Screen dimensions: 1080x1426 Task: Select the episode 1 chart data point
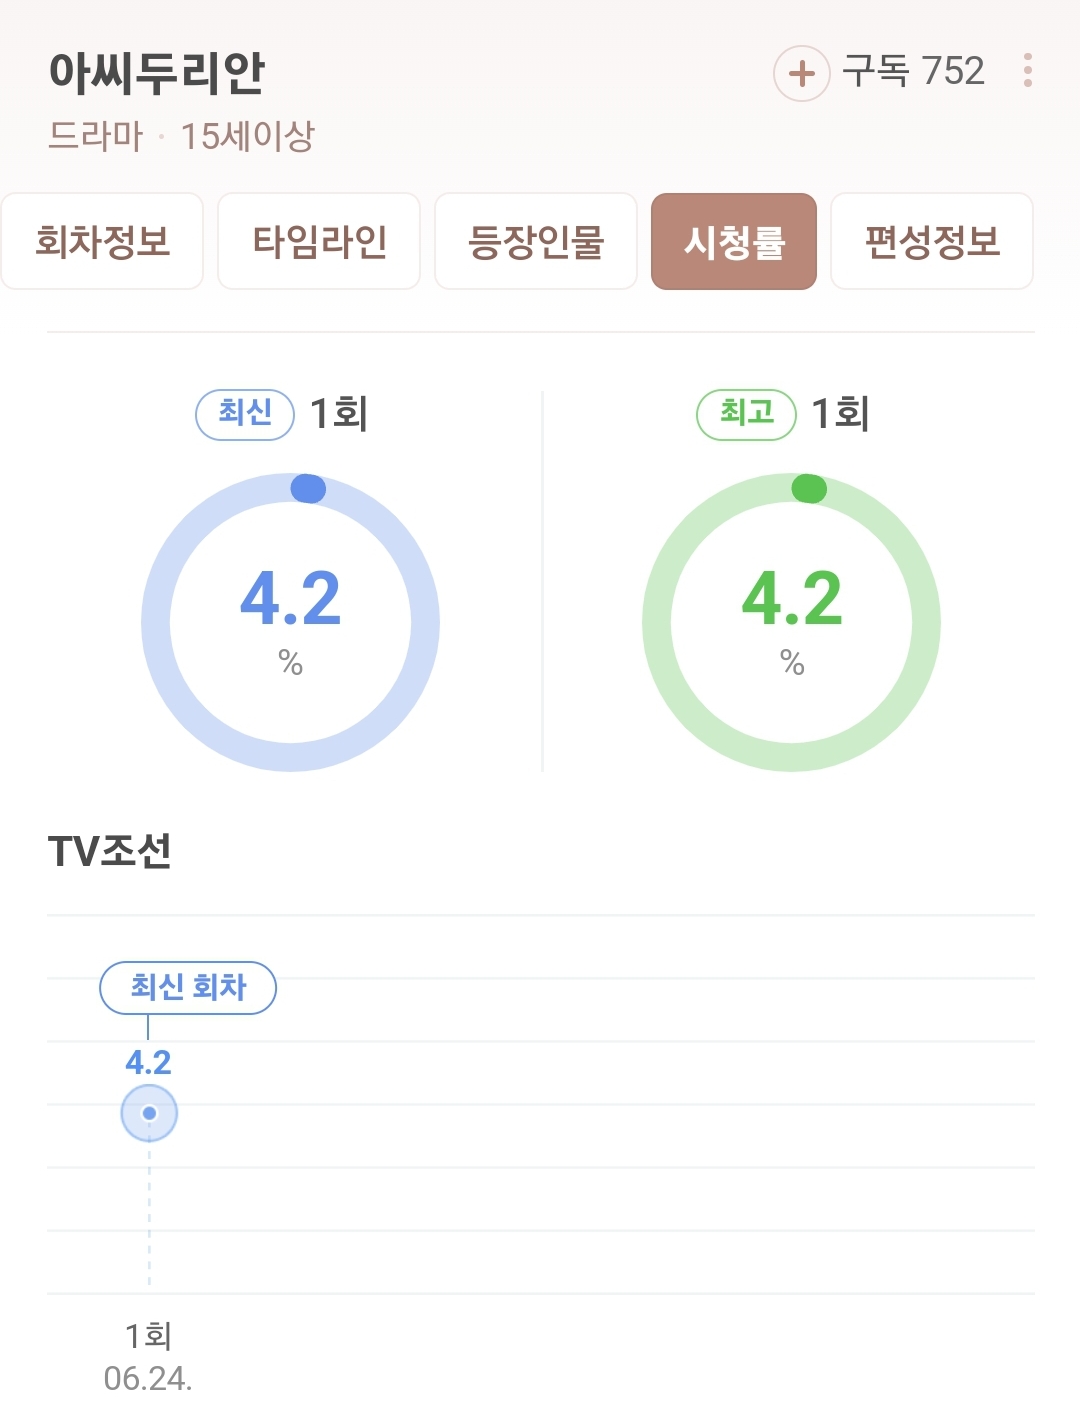point(149,1113)
